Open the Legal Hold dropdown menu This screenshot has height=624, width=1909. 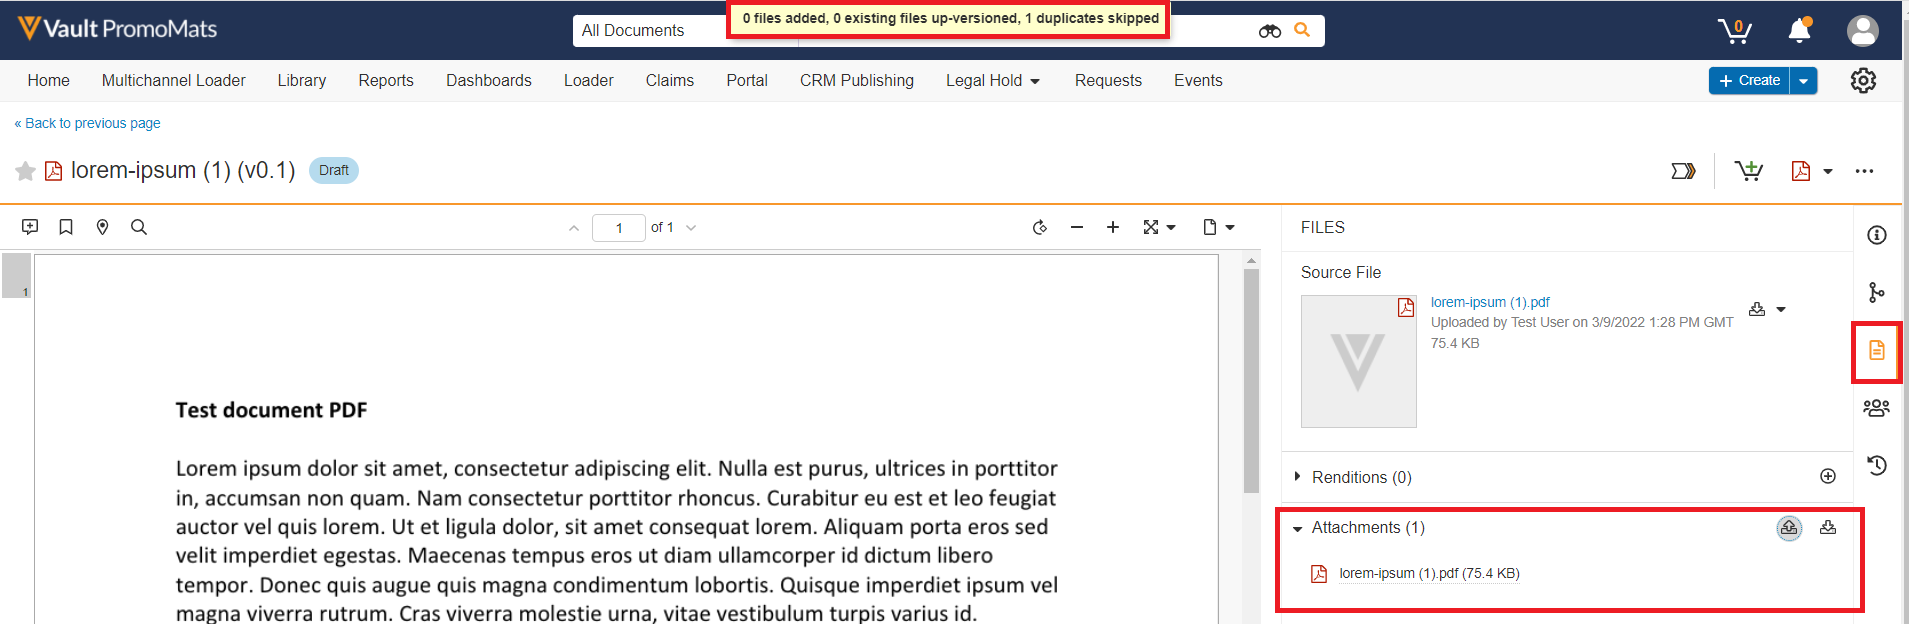[x=992, y=81]
